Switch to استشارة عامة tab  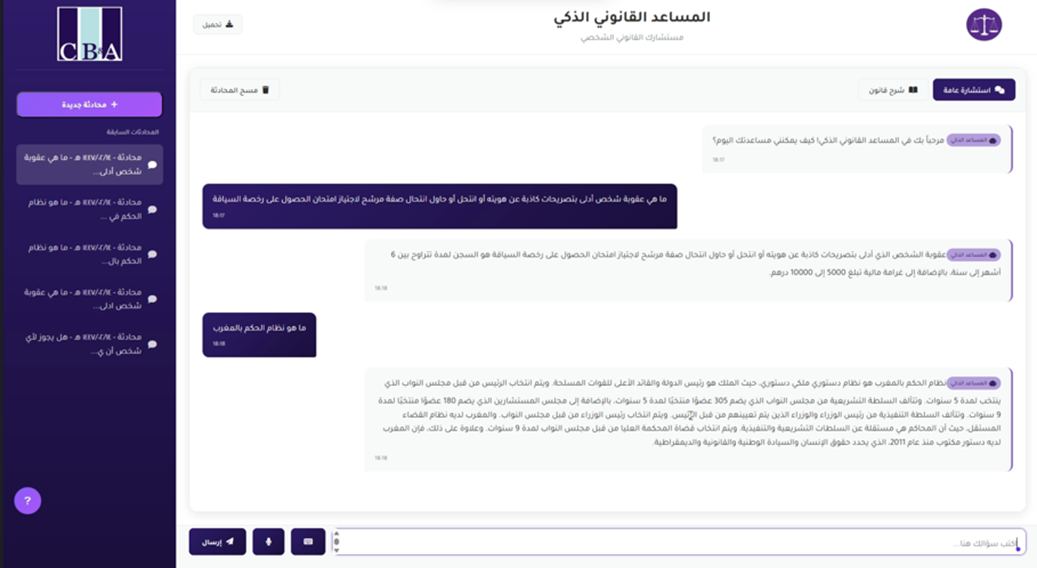[x=974, y=90]
